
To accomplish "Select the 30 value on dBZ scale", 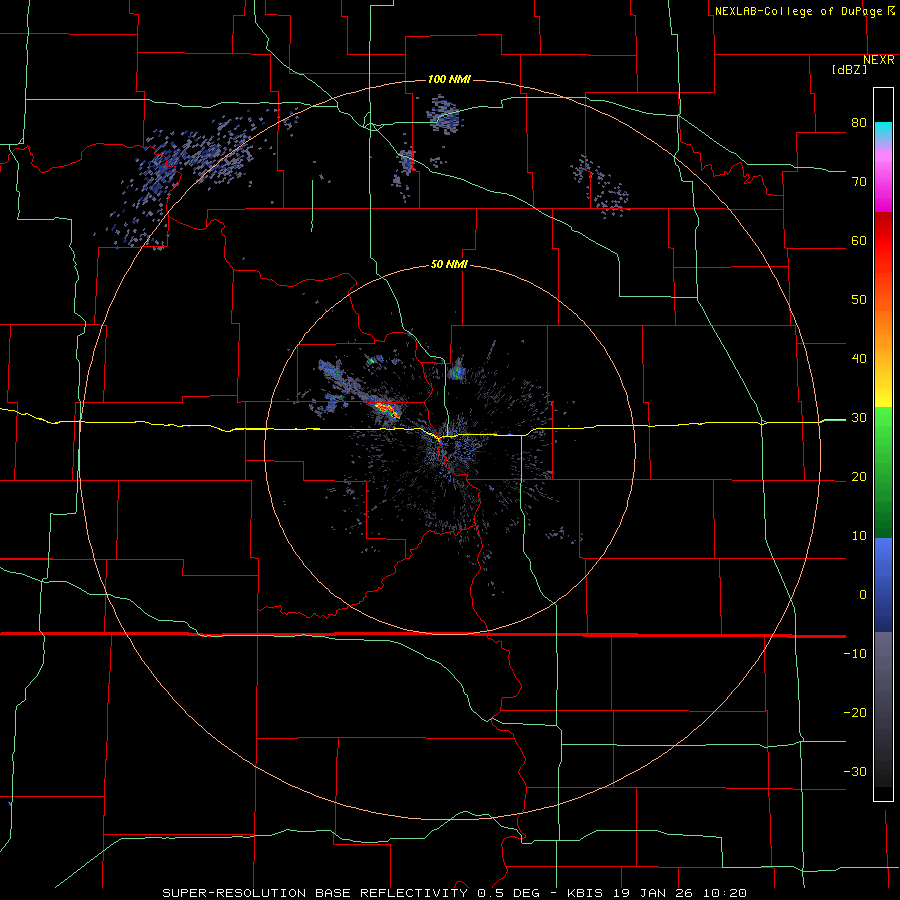I will (859, 418).
